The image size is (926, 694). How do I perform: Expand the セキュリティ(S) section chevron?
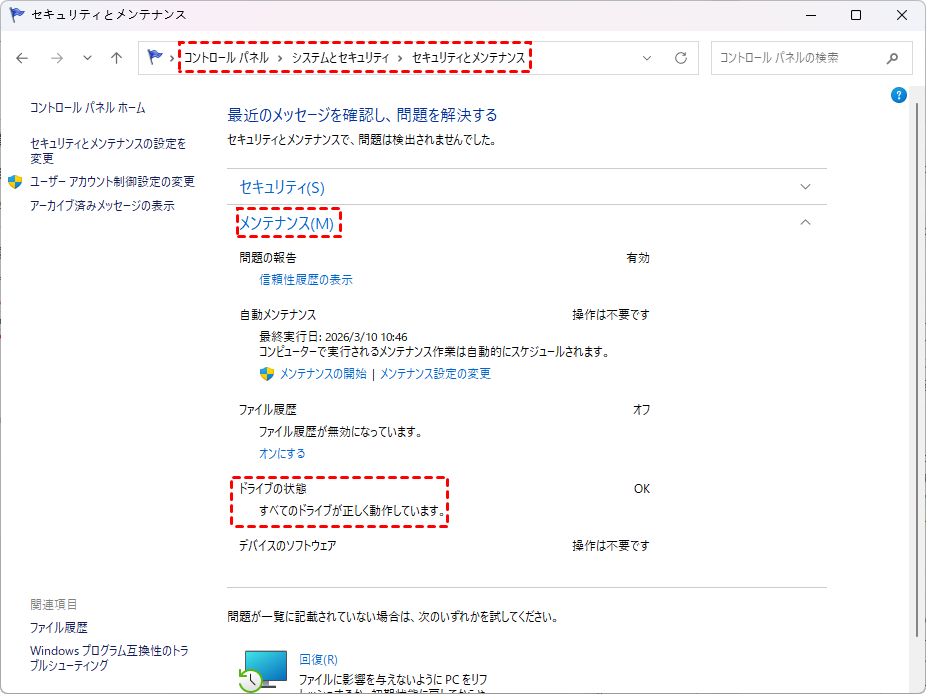(x=806, y=187)
